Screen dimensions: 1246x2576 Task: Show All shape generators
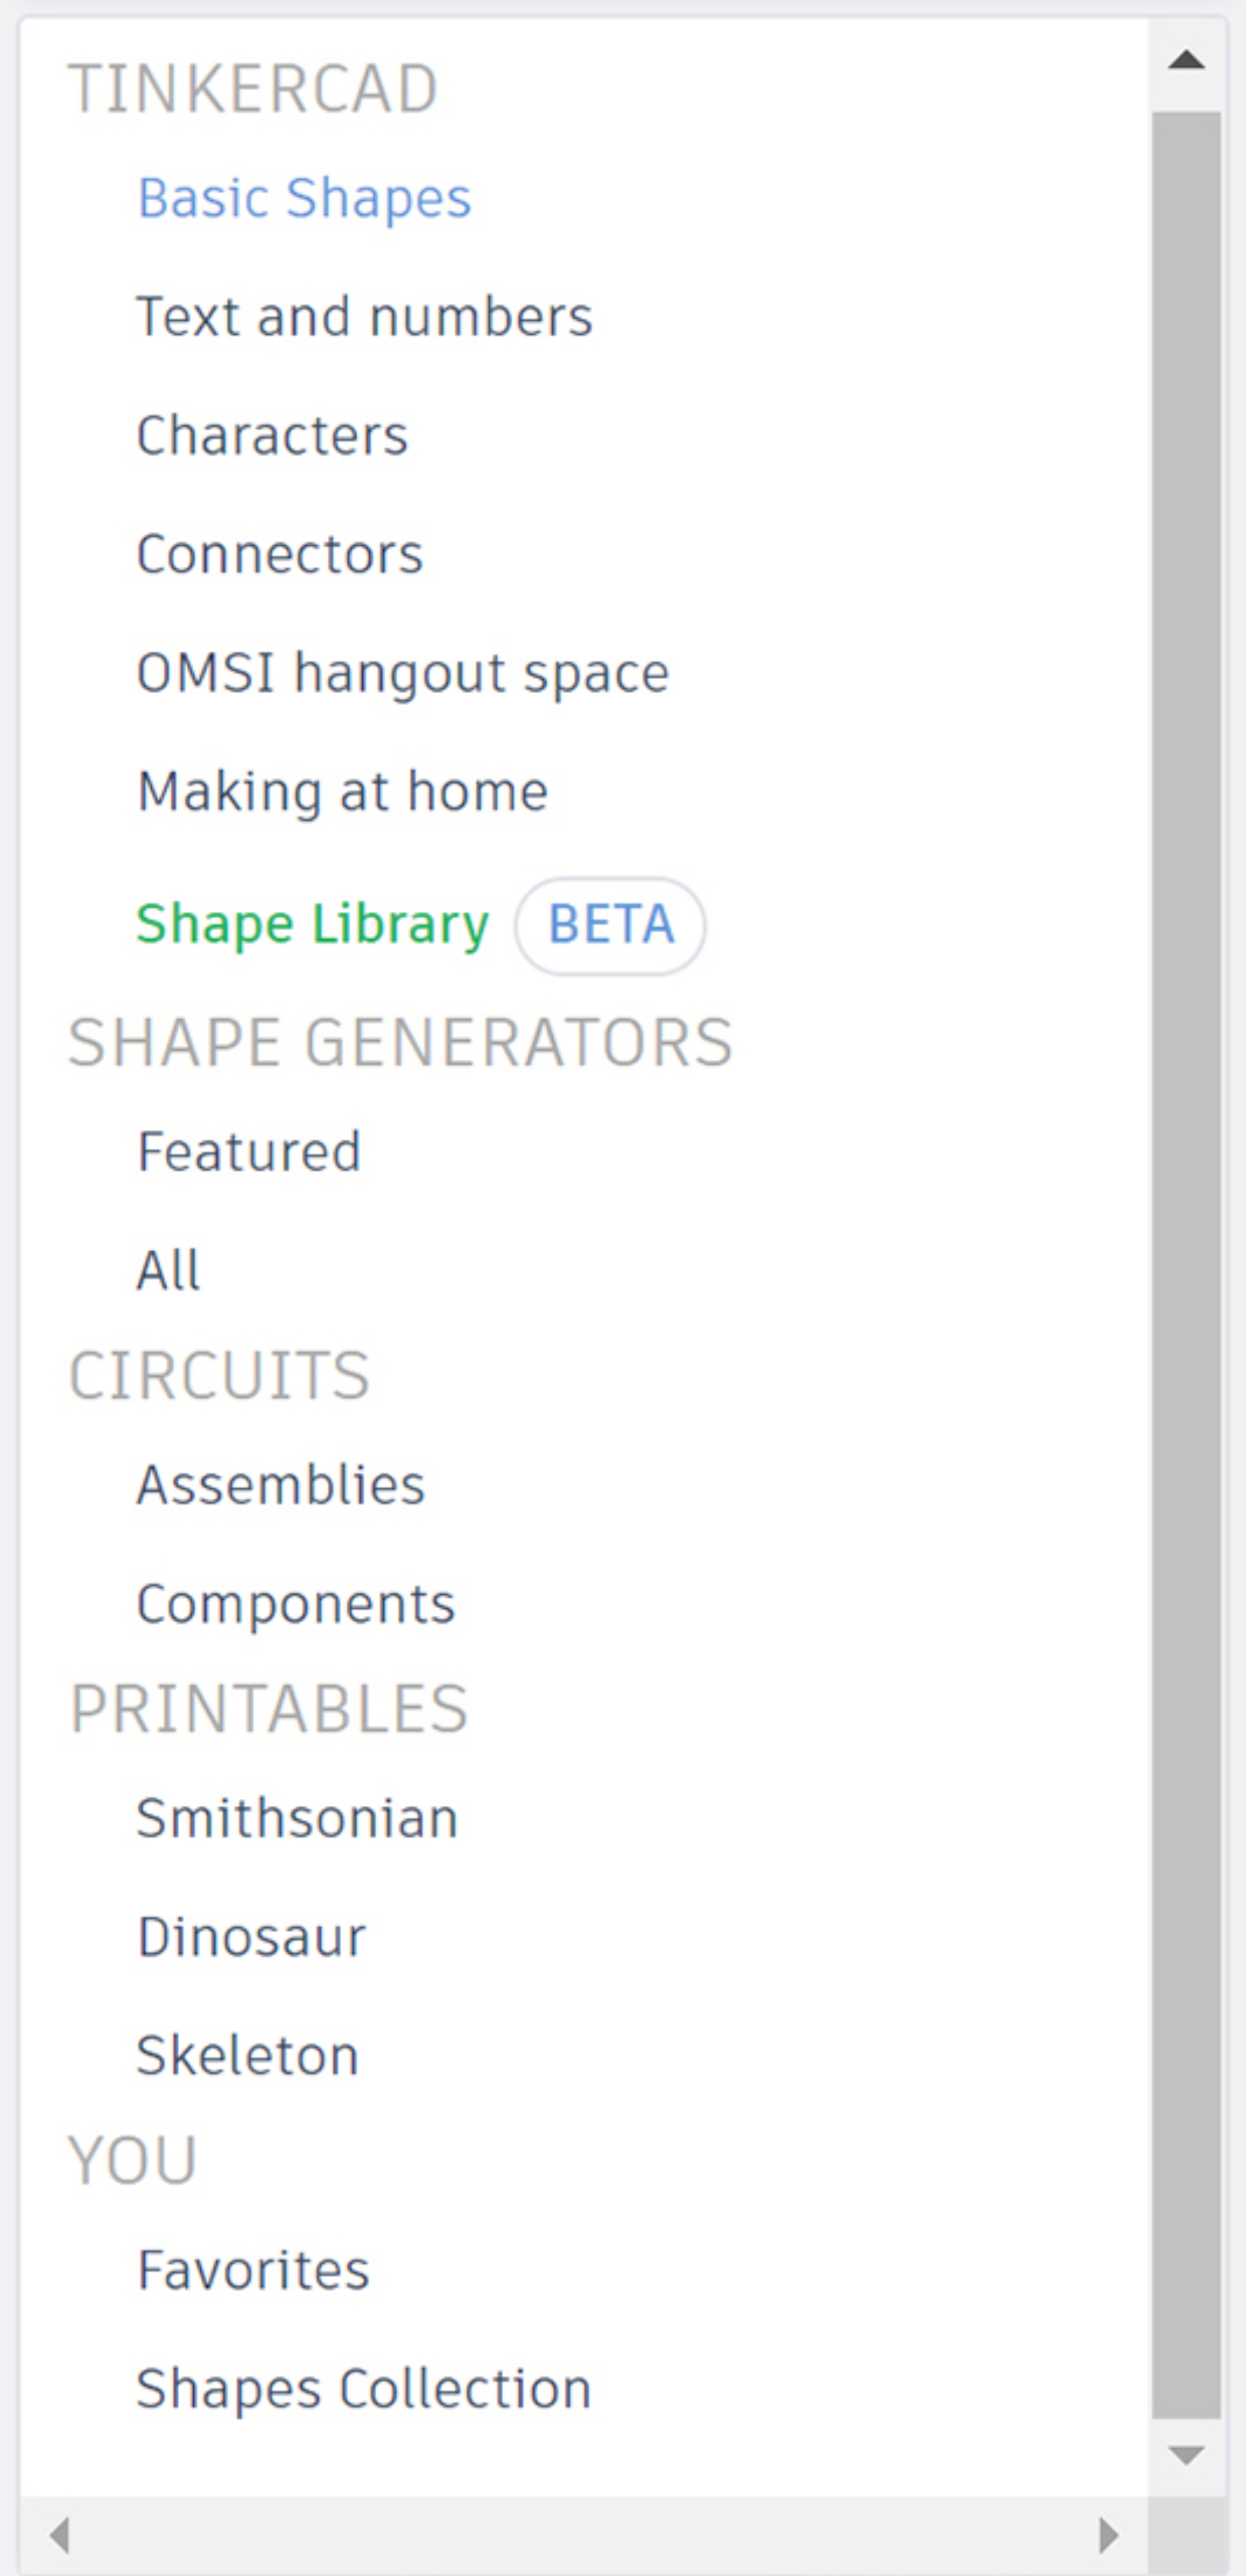pos(168,1271)
